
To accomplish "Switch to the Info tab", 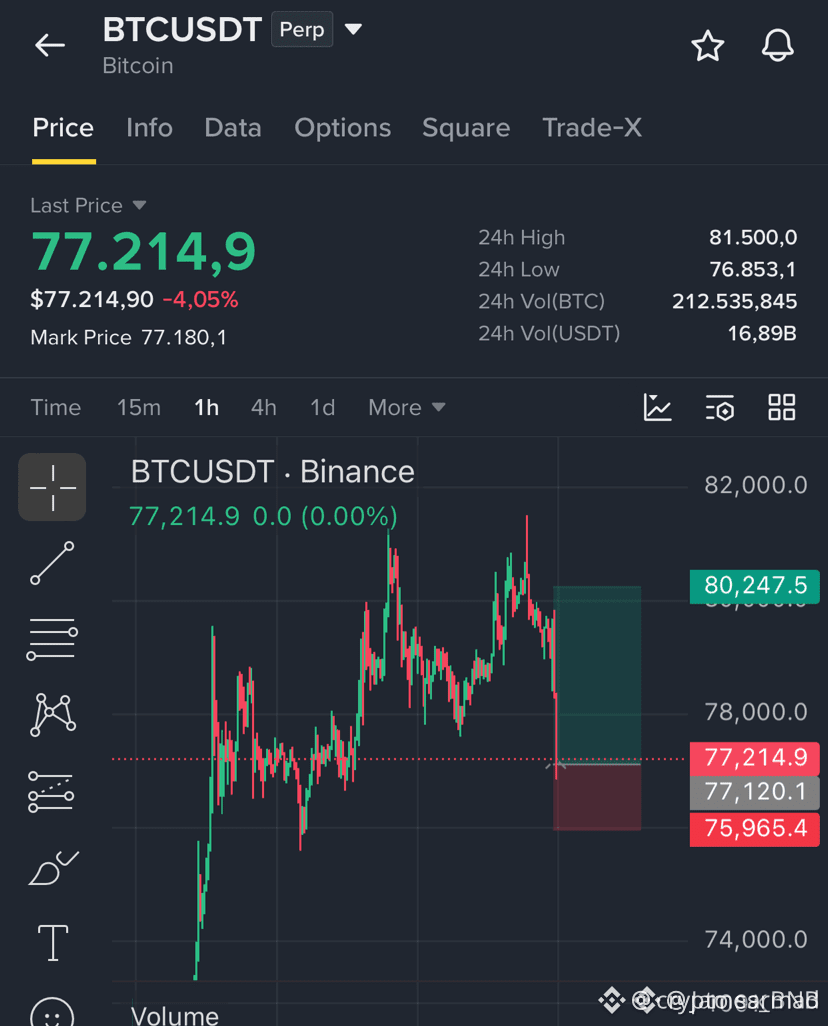I will tap(149, 128).
